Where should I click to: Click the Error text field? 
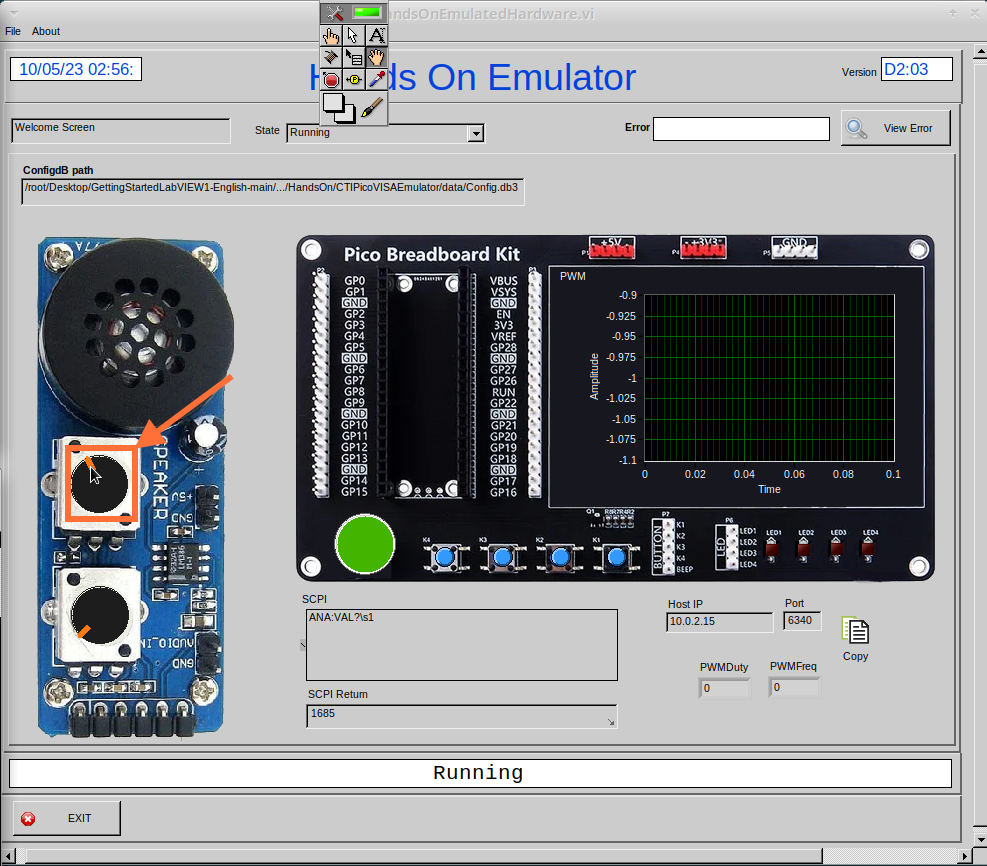(x=741, y=128)
